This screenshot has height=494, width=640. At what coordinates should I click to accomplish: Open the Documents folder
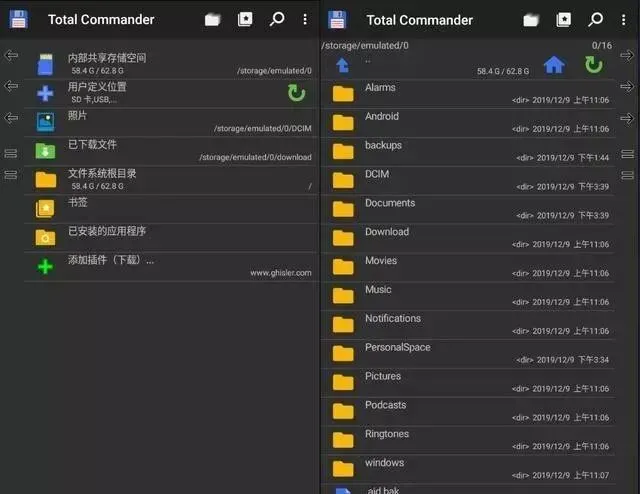469,209
